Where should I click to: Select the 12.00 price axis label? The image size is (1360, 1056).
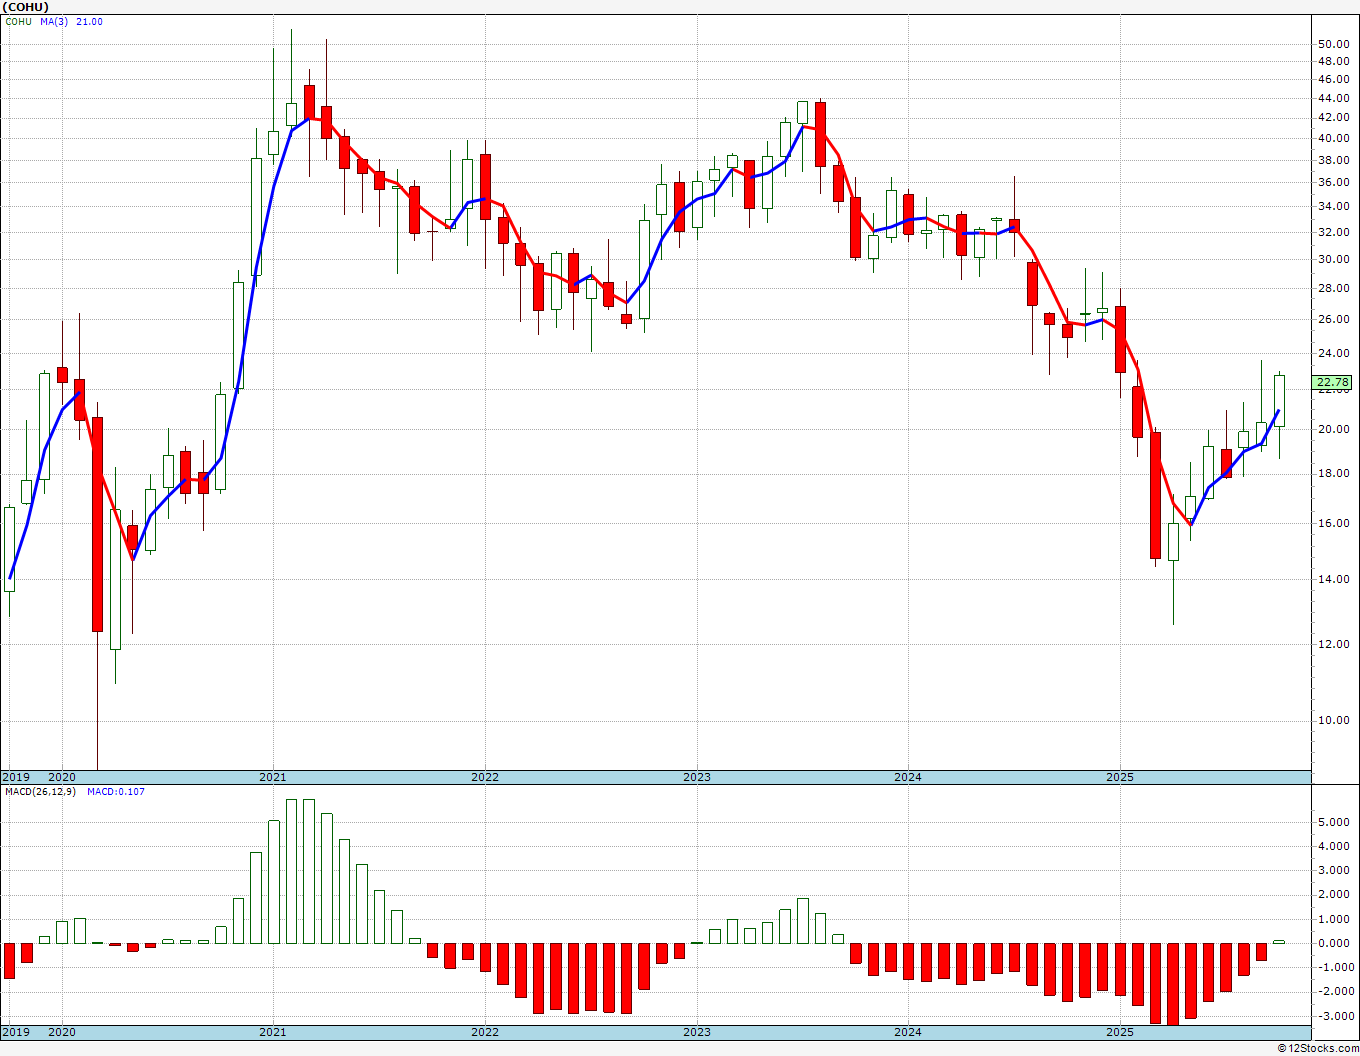[1333, 644]
